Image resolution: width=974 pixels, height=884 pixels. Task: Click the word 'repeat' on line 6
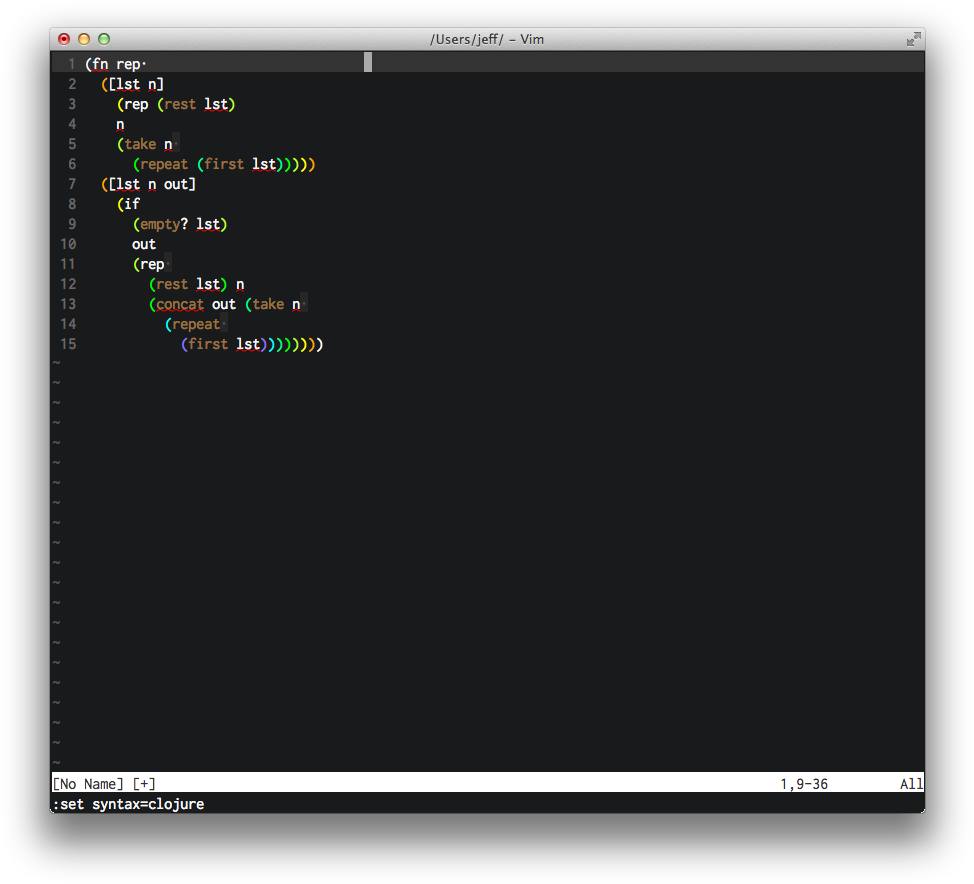point(164,165)
